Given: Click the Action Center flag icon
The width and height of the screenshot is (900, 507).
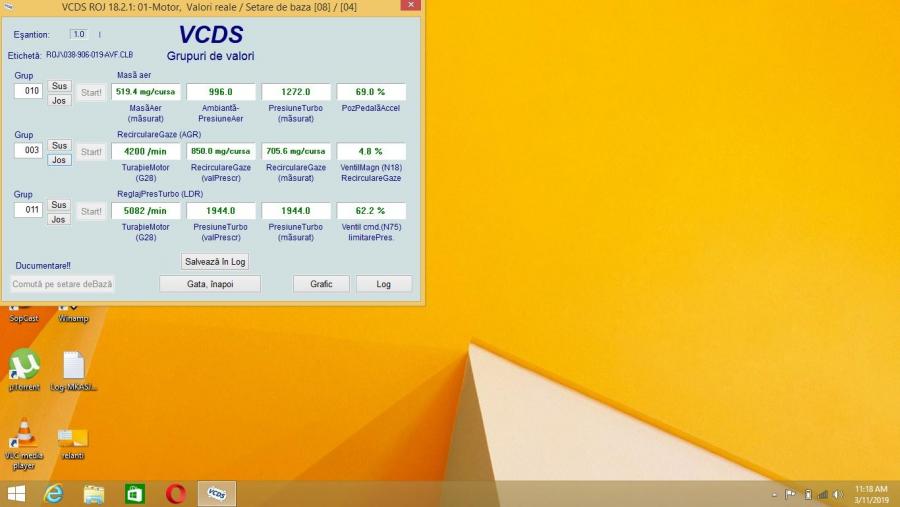Looking at the screenshot, I should 790,494.
